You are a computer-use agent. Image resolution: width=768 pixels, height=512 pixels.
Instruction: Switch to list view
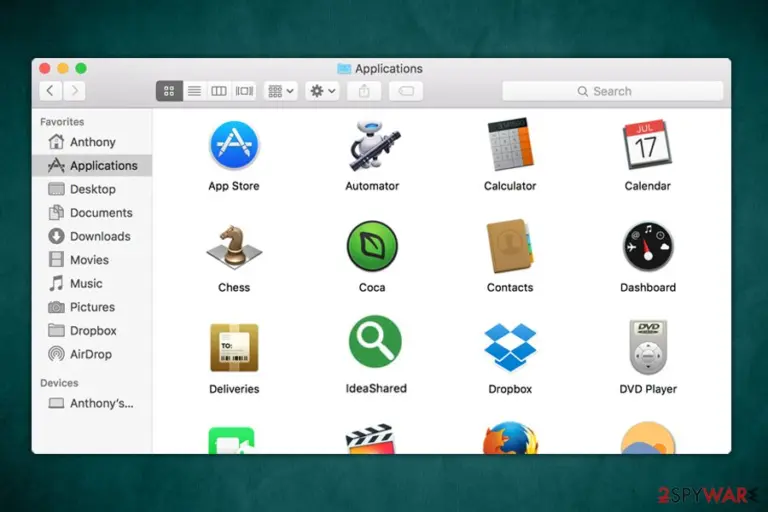(194, 91)
